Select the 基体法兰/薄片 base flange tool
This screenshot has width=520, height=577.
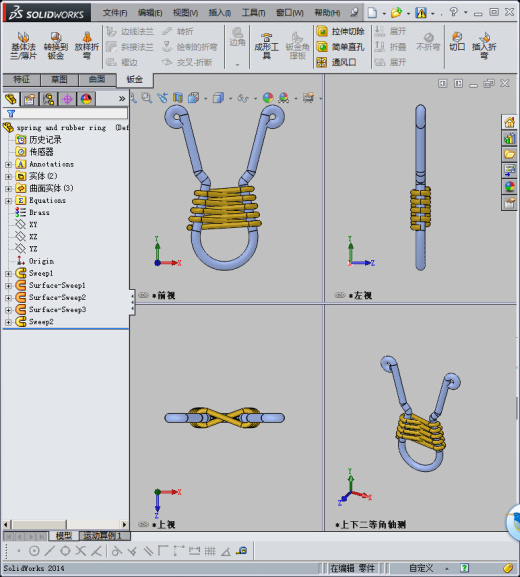pos(23,46)
